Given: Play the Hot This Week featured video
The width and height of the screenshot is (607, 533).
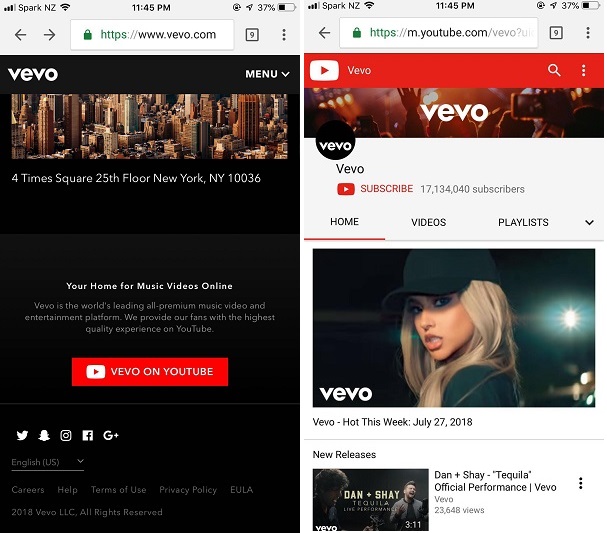Looking at the screenshot, I should 454,328.
